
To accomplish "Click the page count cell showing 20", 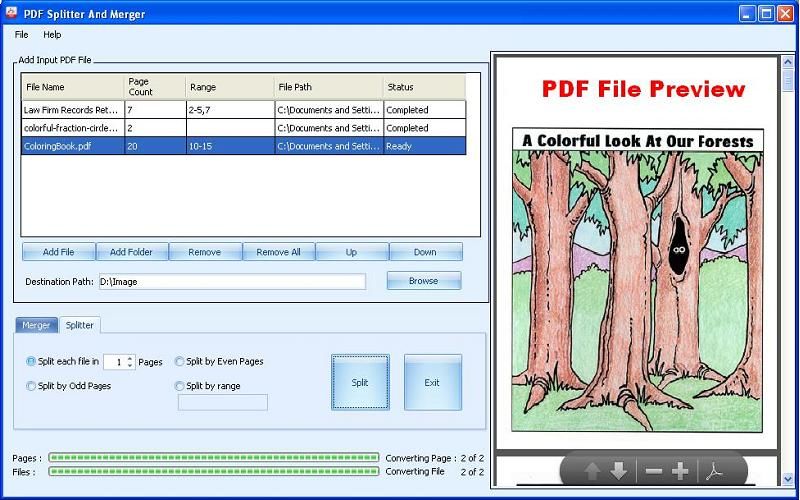I will click(x=155, y=146).
